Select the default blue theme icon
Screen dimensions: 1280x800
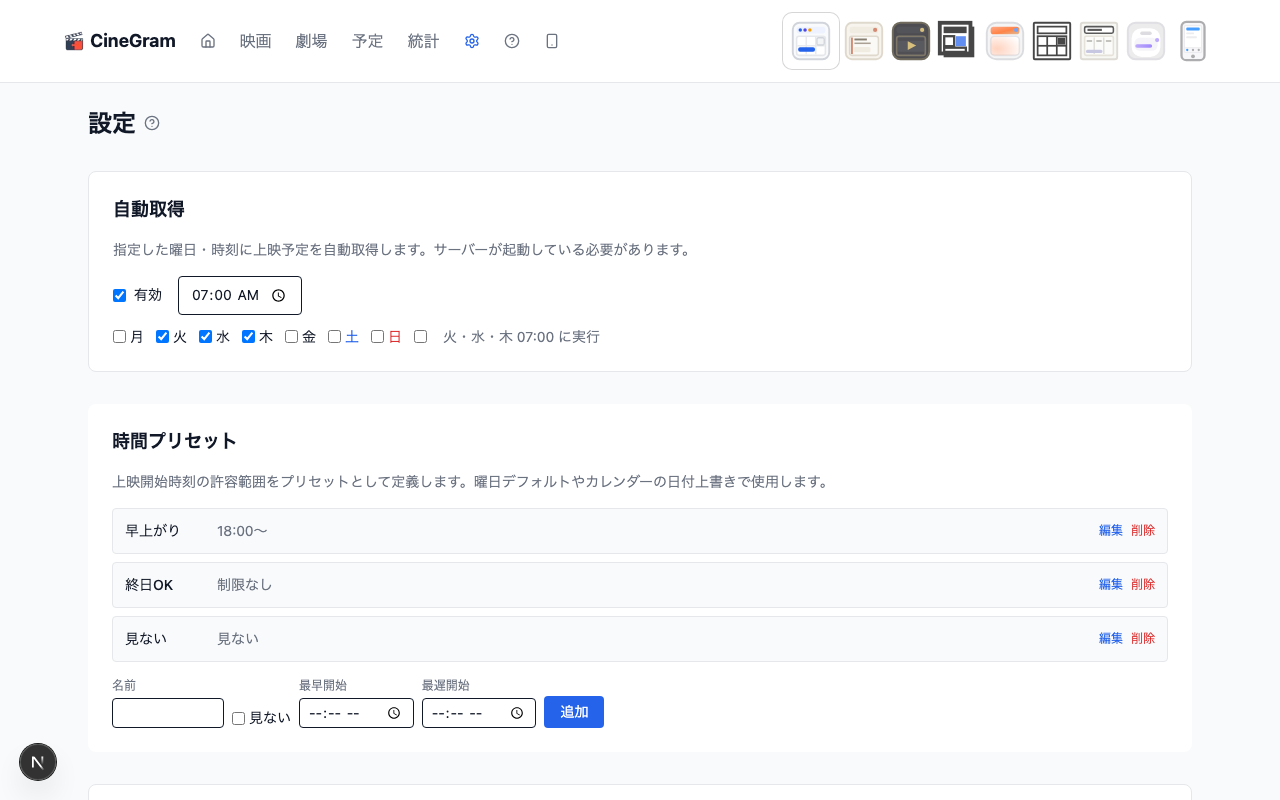[810, 40]
